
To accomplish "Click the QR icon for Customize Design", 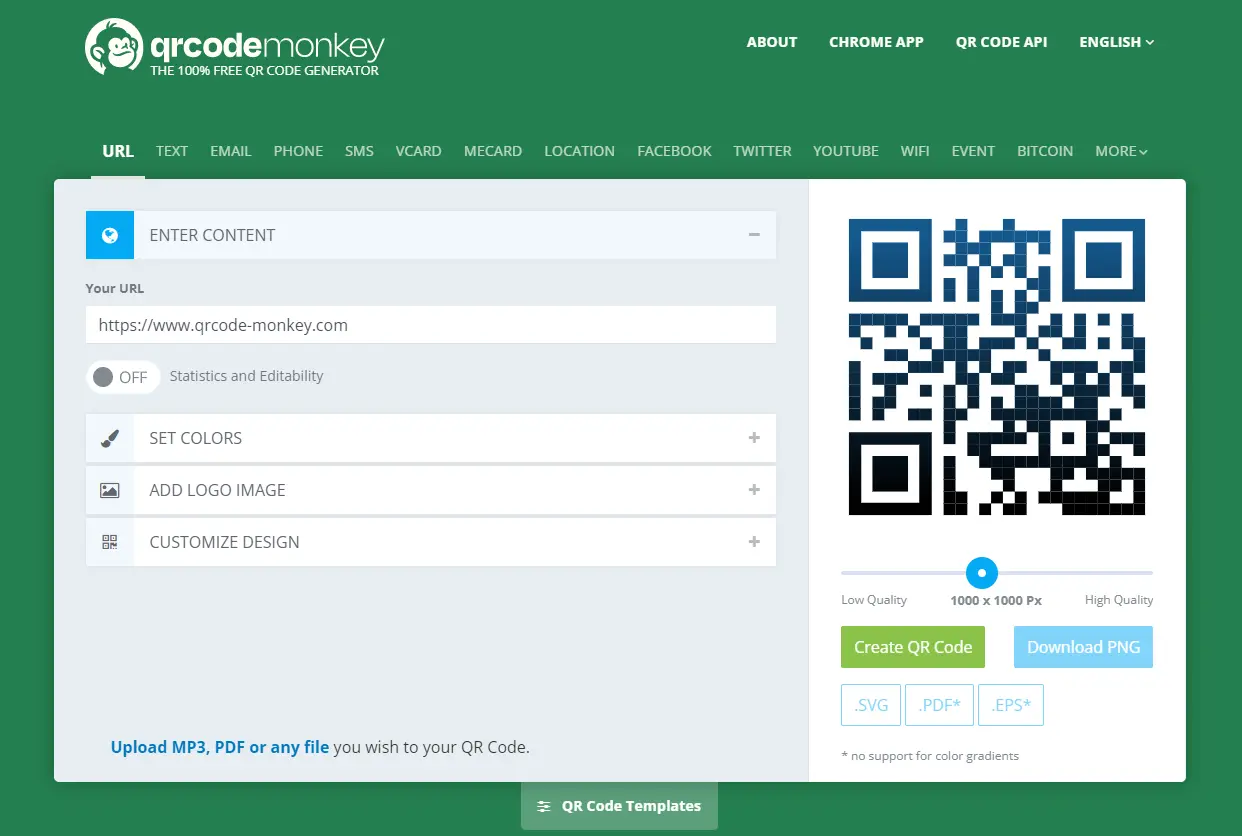I will (110, 542).
